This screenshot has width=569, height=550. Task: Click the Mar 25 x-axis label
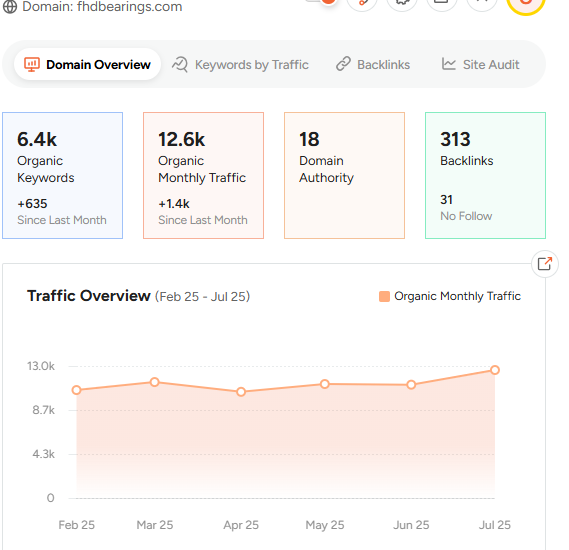coord(155,525)
